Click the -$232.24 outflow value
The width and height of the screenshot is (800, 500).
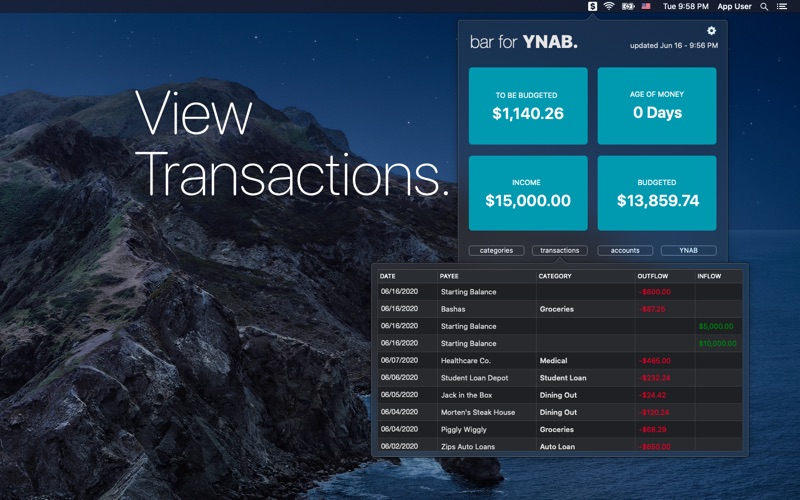(655, 378)
